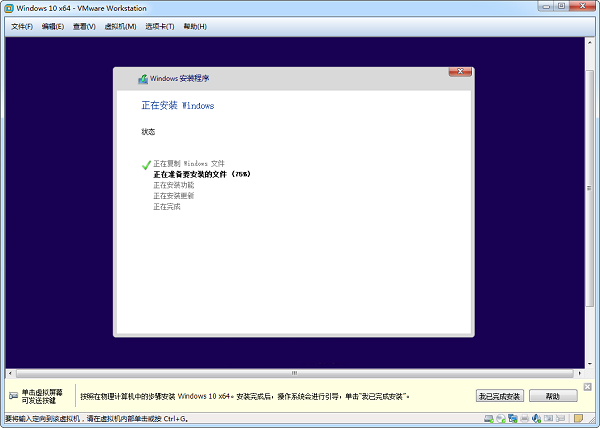Screen dimensions: 600x428
Task: Click the 我已完成安装 button
Action: [x=500, y=396]
